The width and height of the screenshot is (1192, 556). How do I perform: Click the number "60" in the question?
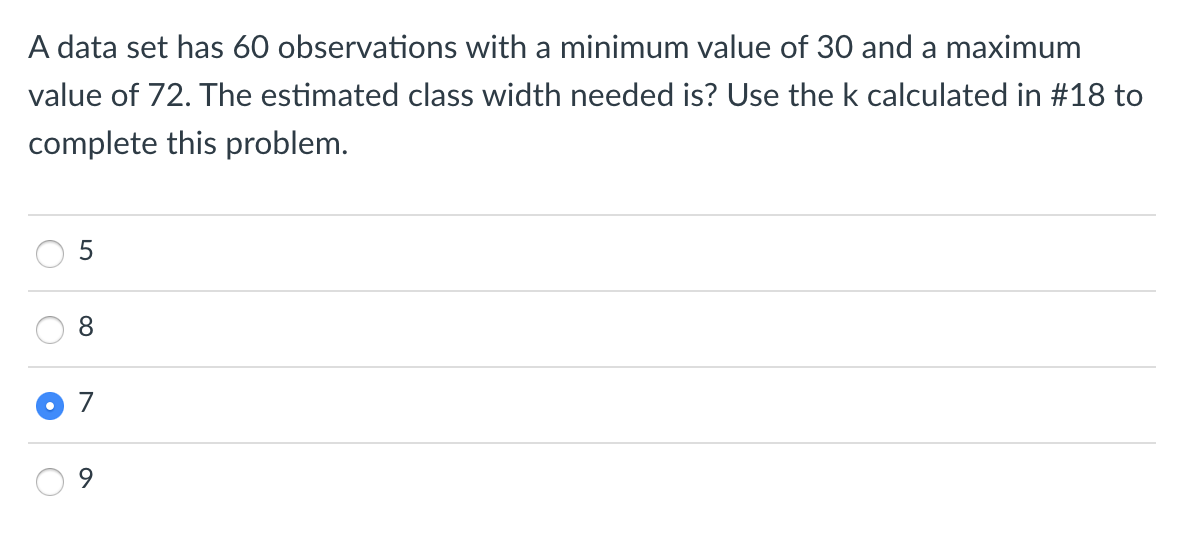point(251,48)
